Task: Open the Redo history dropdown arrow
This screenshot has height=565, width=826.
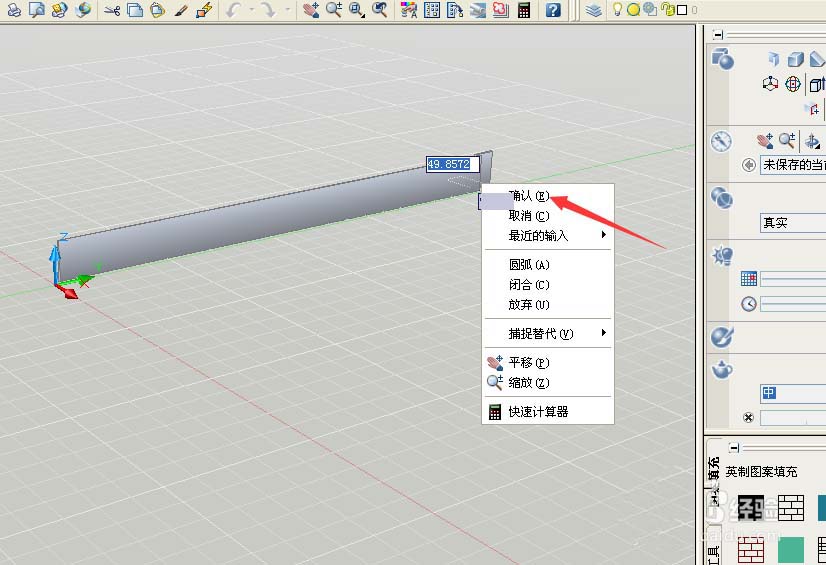Action: click(x=287, y=9)
